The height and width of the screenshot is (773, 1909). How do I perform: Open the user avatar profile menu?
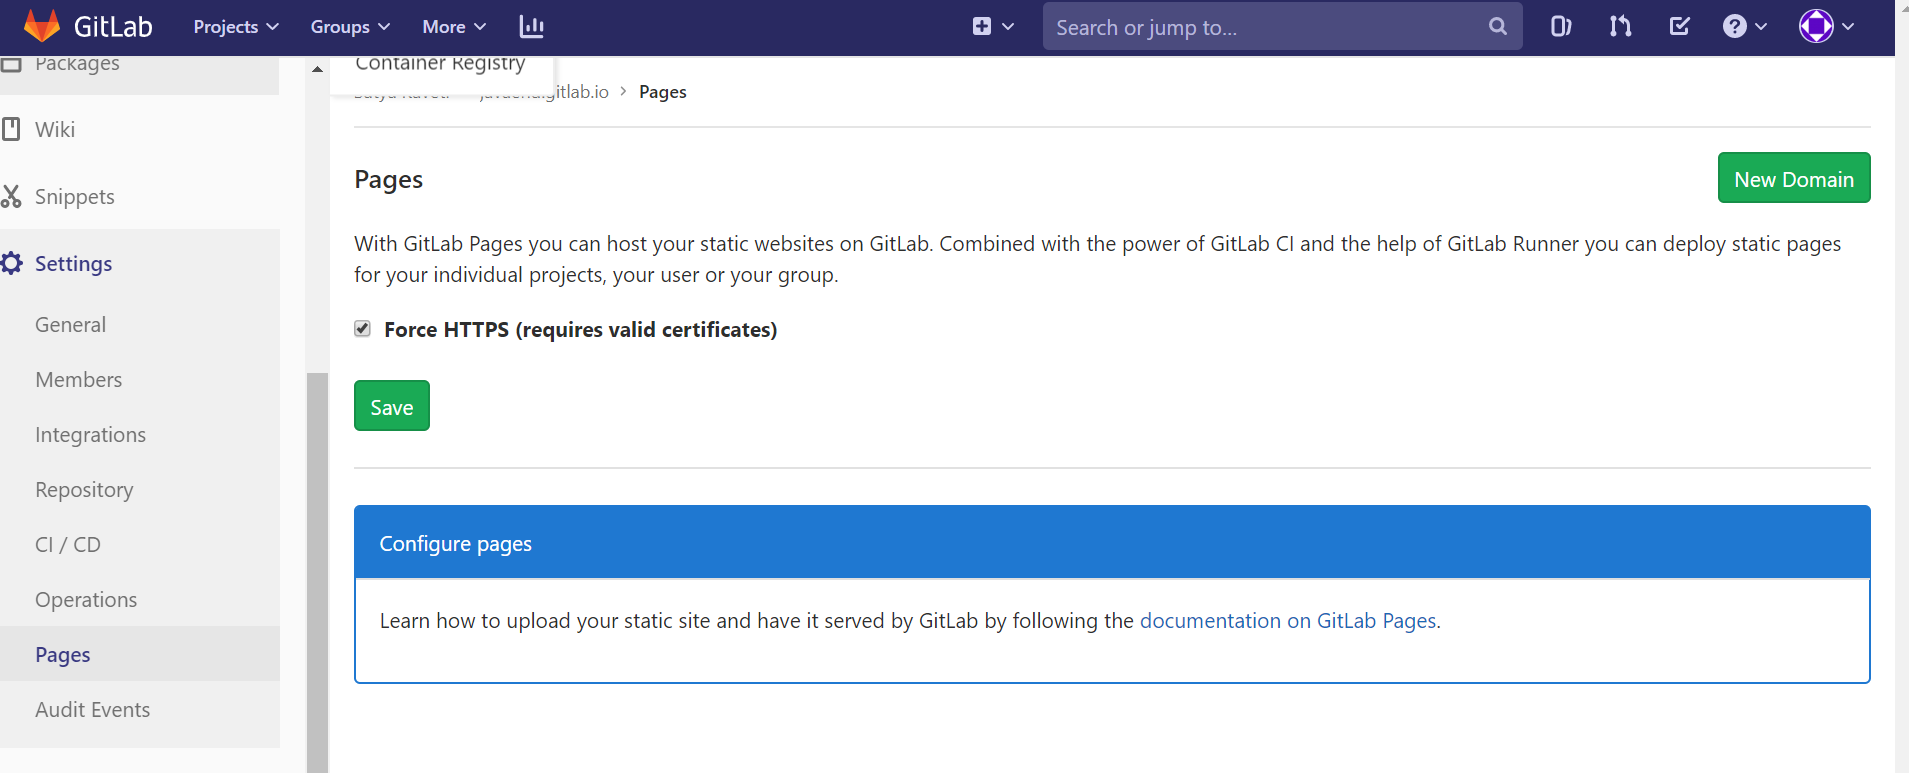(x=1826, y=27)
